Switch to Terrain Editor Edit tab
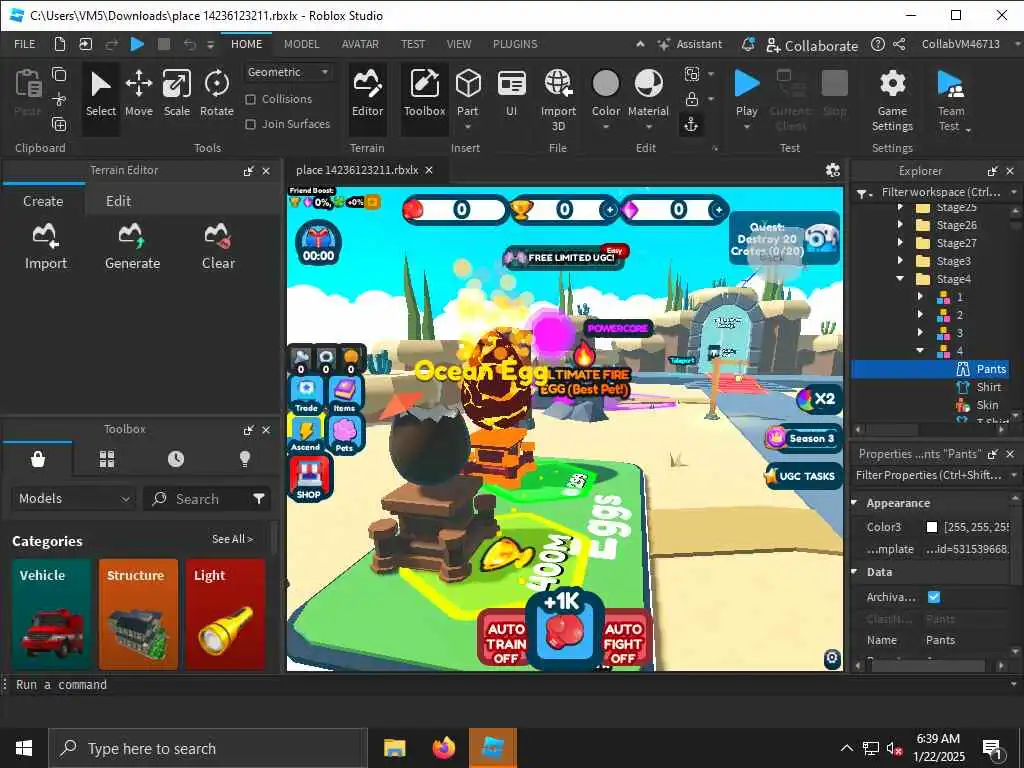Viewport: 1024px width, 768px height. pyautogui.click(x=118, y=201)
